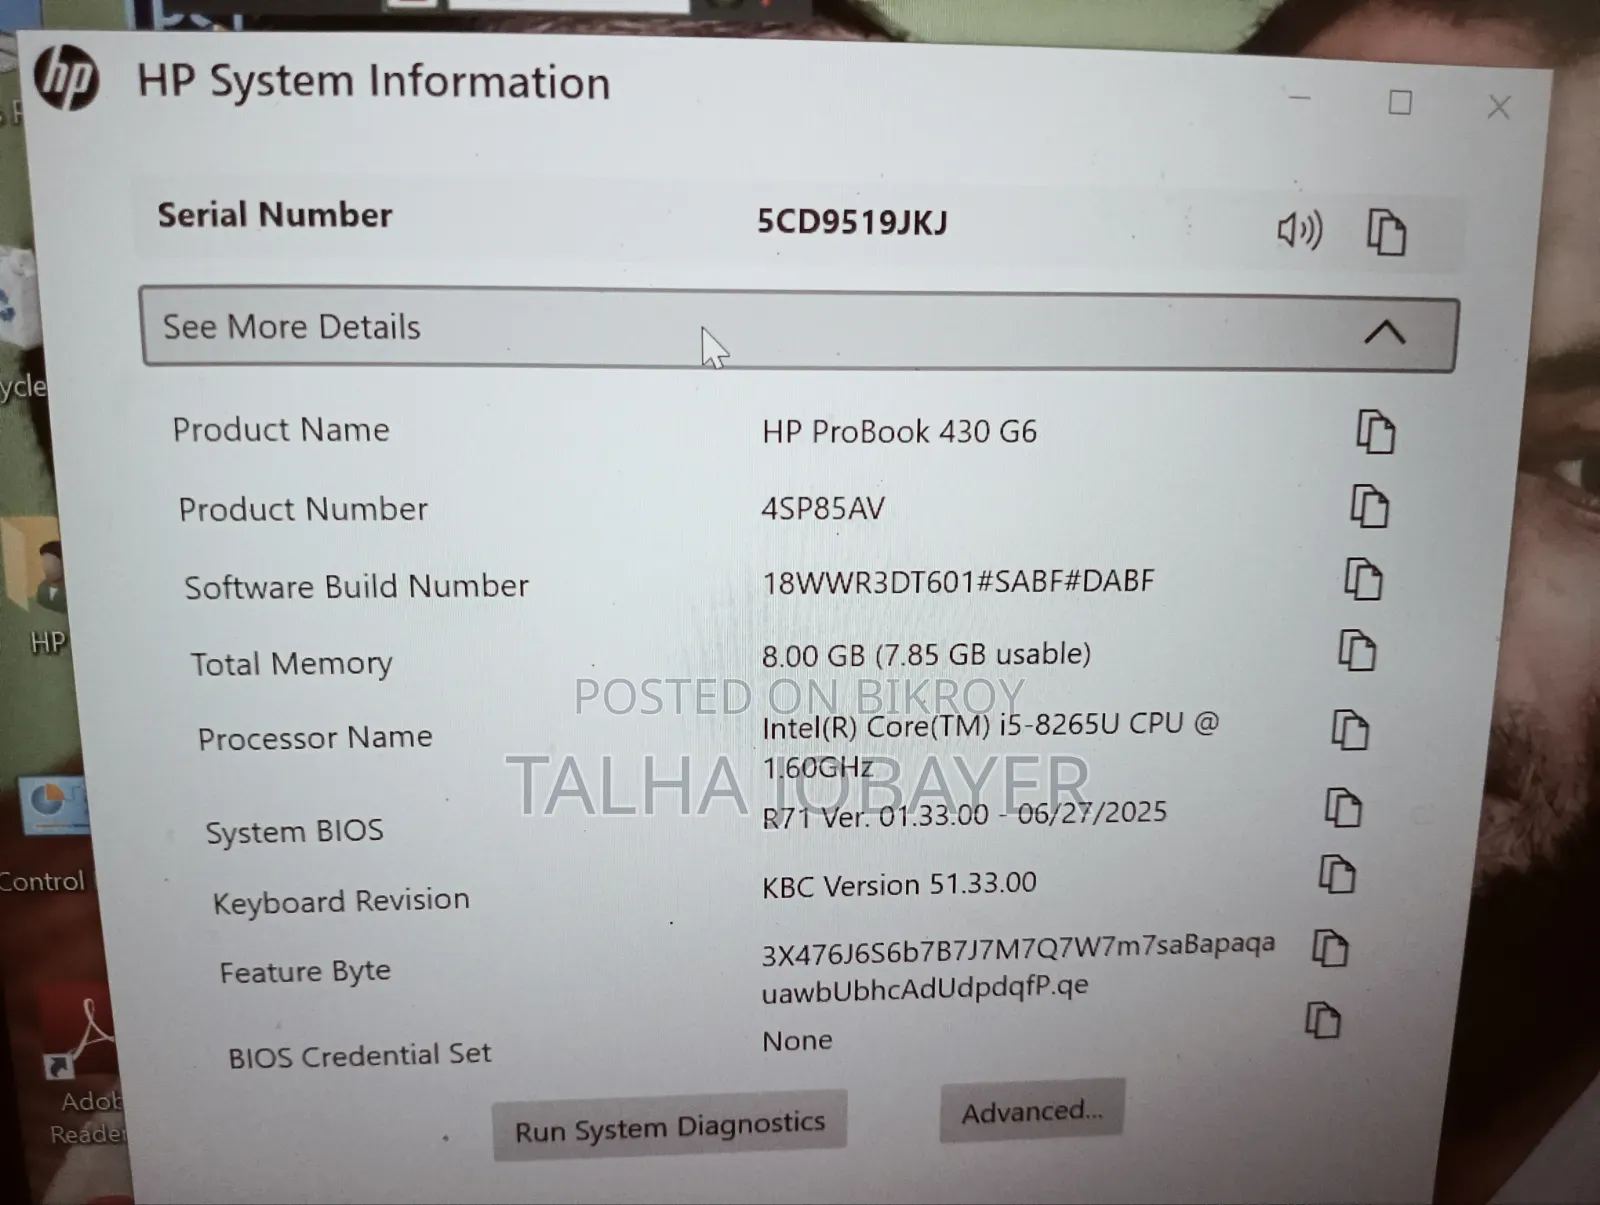The width and height of the screenshot is (1600, 1205).
Task: Click the R71 Ver. 01.33.00 BIOS text
Action: pos(964,814)
